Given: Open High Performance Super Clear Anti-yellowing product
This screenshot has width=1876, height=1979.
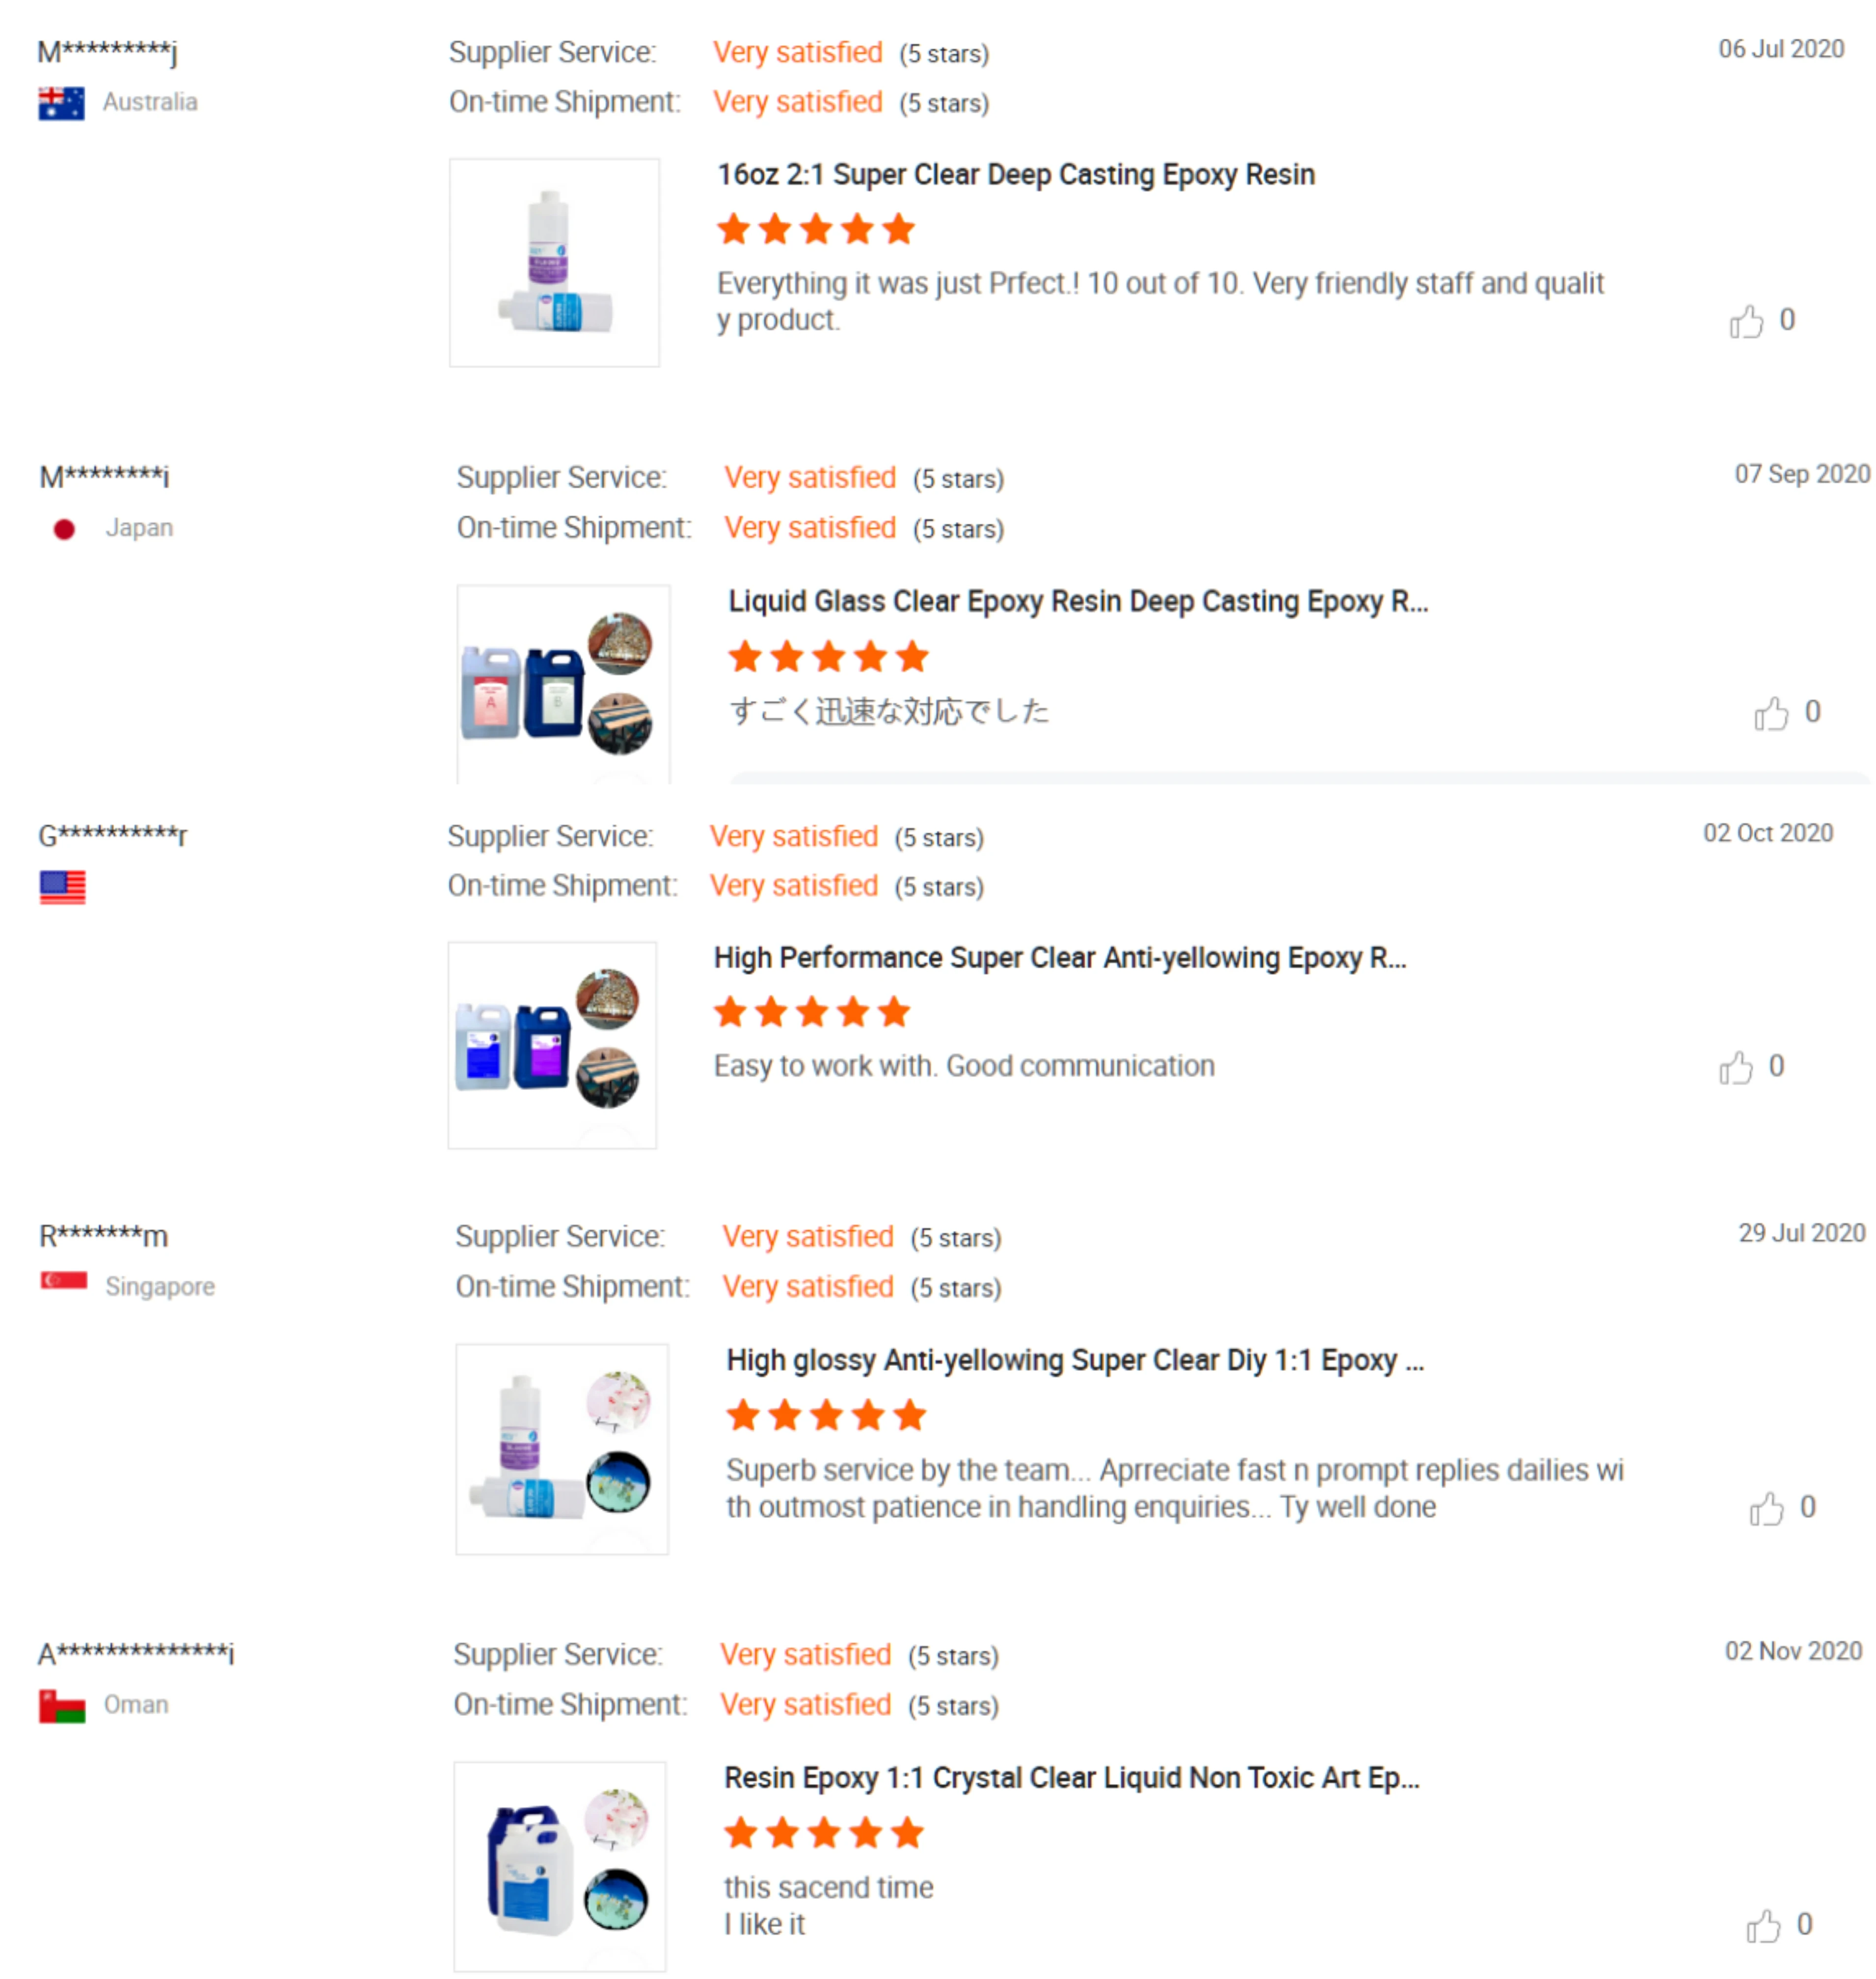Looking at the screenshot, I should (1059, 958).
